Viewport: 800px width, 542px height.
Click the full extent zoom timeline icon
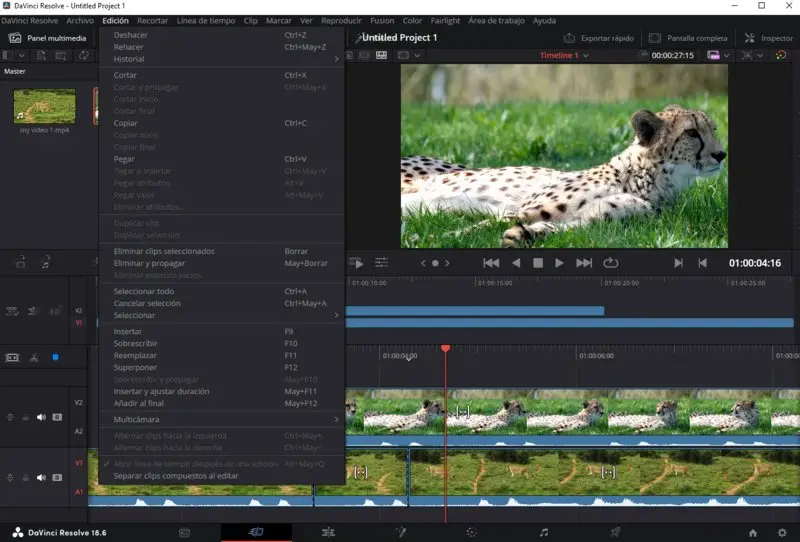tap(12, 357)
